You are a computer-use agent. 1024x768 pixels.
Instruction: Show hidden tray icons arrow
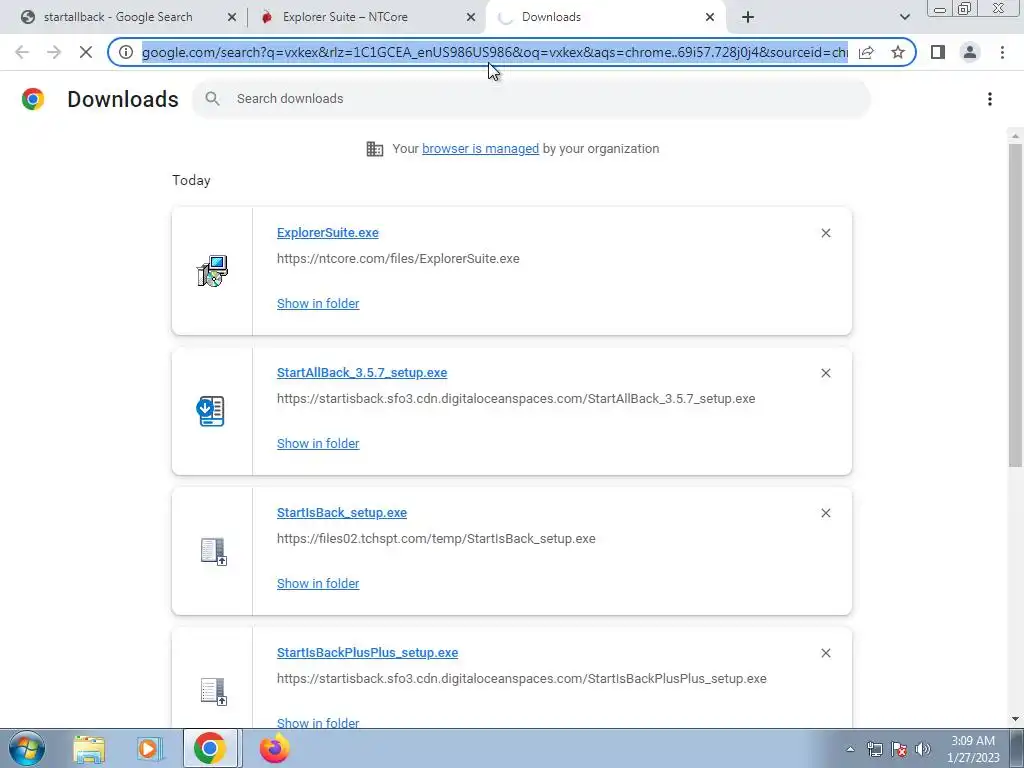tap(850, 749)
